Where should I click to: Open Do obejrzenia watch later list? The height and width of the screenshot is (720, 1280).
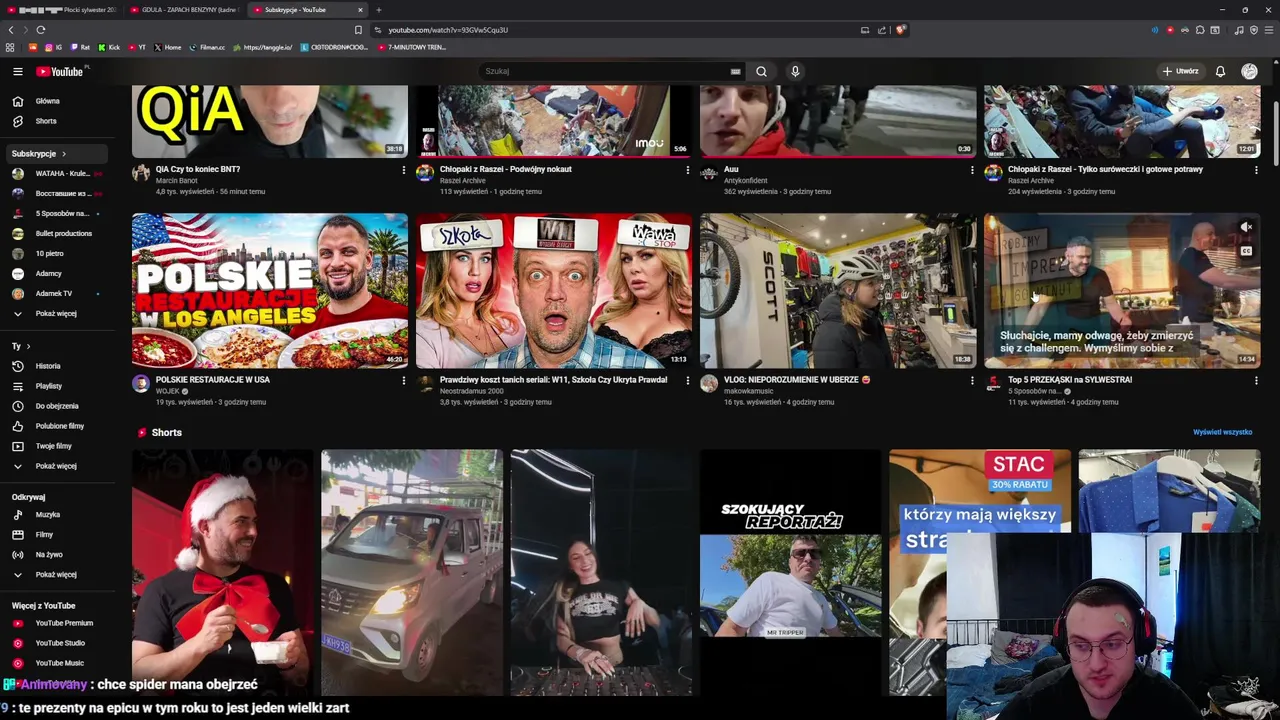pos(55,406)
